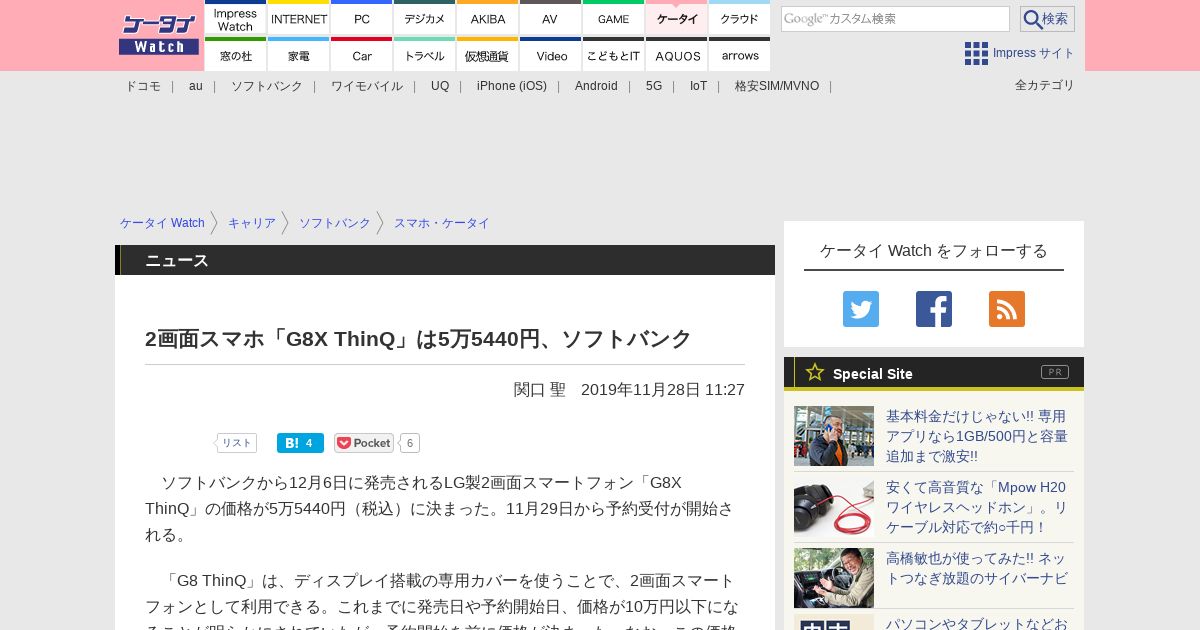1200x630 pixels.
Task: Click the Impress サイト grid icon
Action: [976, 53]
